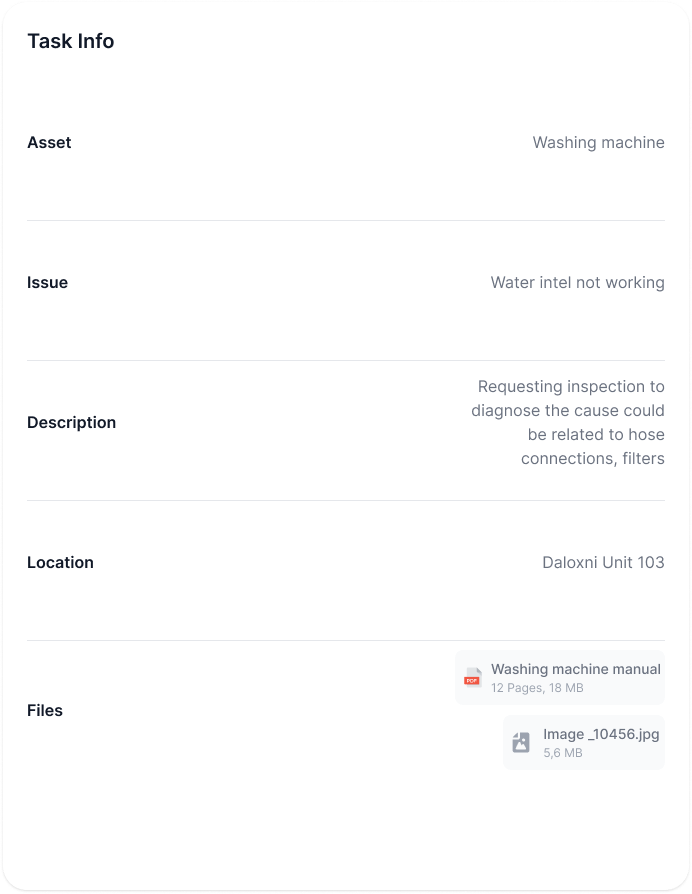Click the diagnose the cause could line
Viewport: 692px width, 894px height.
568,411
